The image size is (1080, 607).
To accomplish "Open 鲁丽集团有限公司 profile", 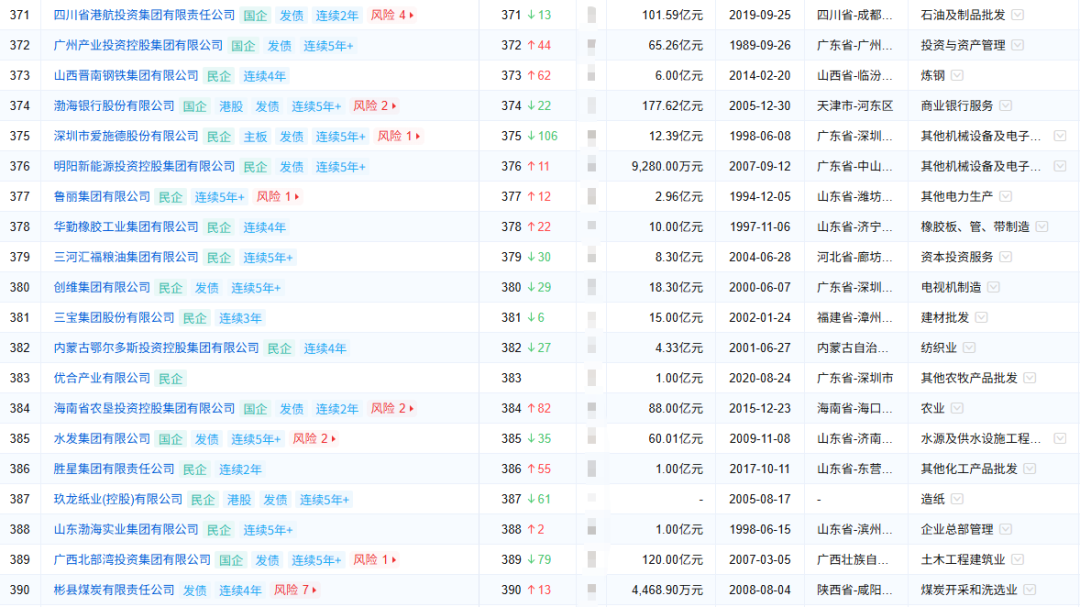I will tap(102, 197).
